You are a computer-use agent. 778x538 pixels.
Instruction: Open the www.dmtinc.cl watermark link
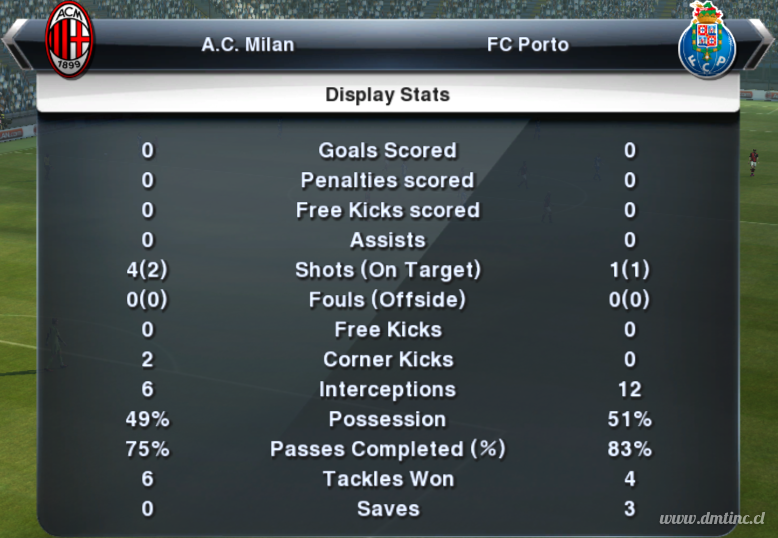712,519
